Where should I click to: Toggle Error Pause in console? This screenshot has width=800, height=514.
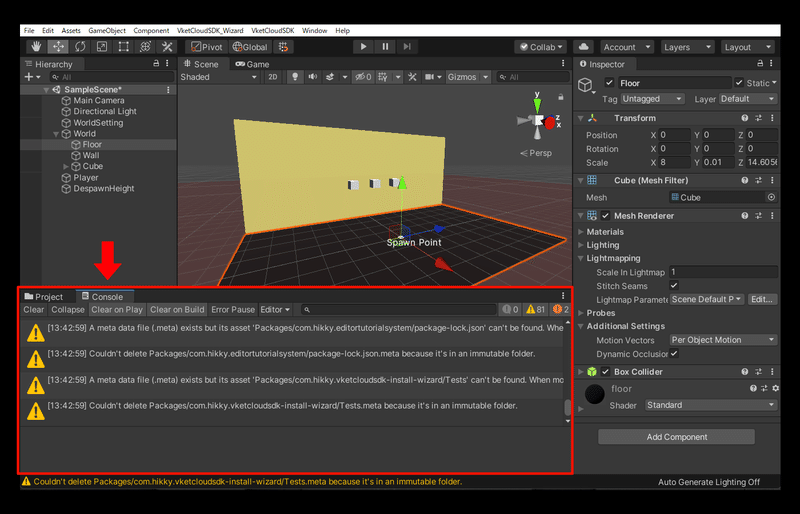(x=233, y=309)
